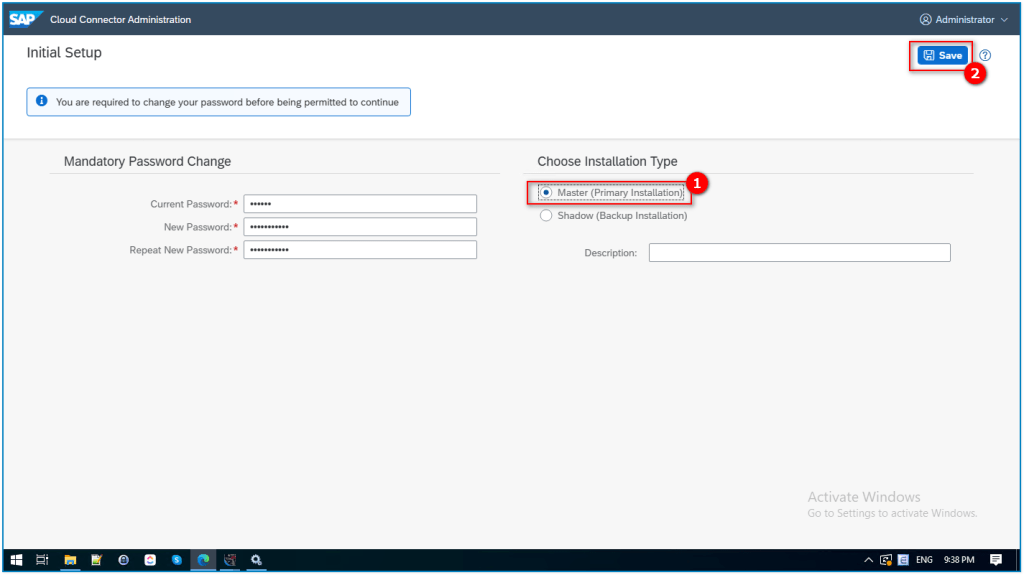Click the Save button

click(x=942, y=56)
